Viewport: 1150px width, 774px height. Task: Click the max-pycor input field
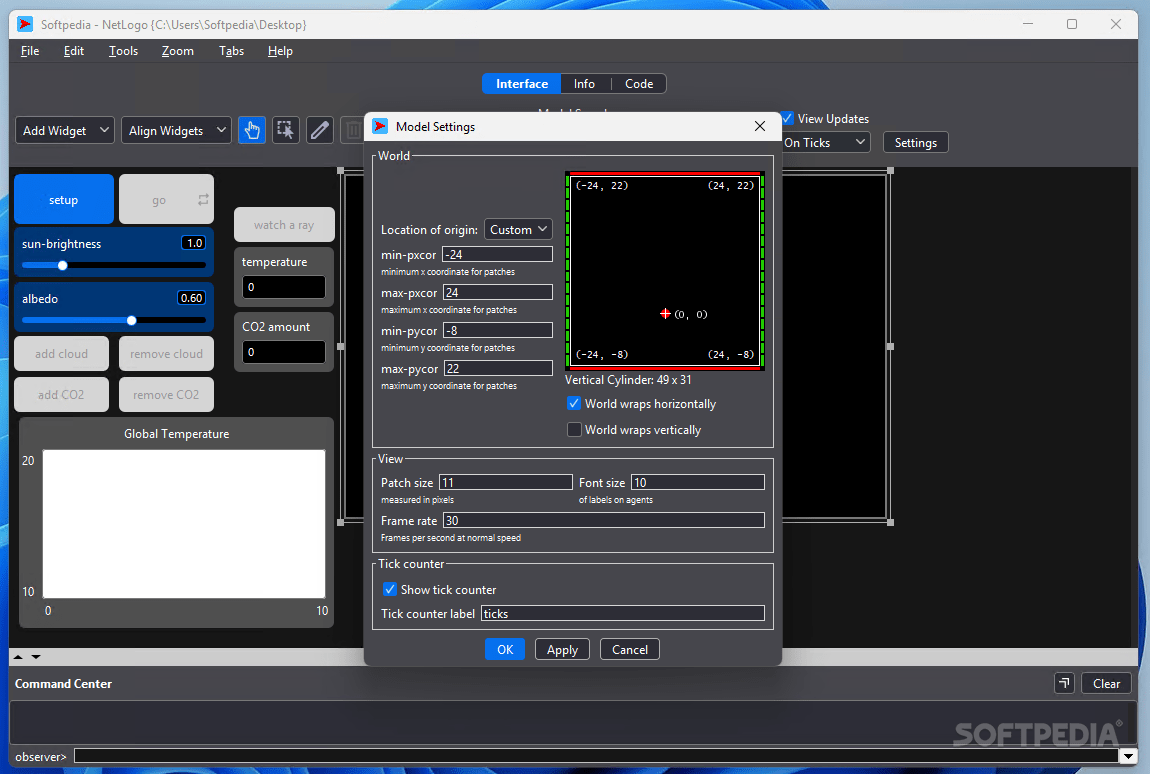(497, 368)
